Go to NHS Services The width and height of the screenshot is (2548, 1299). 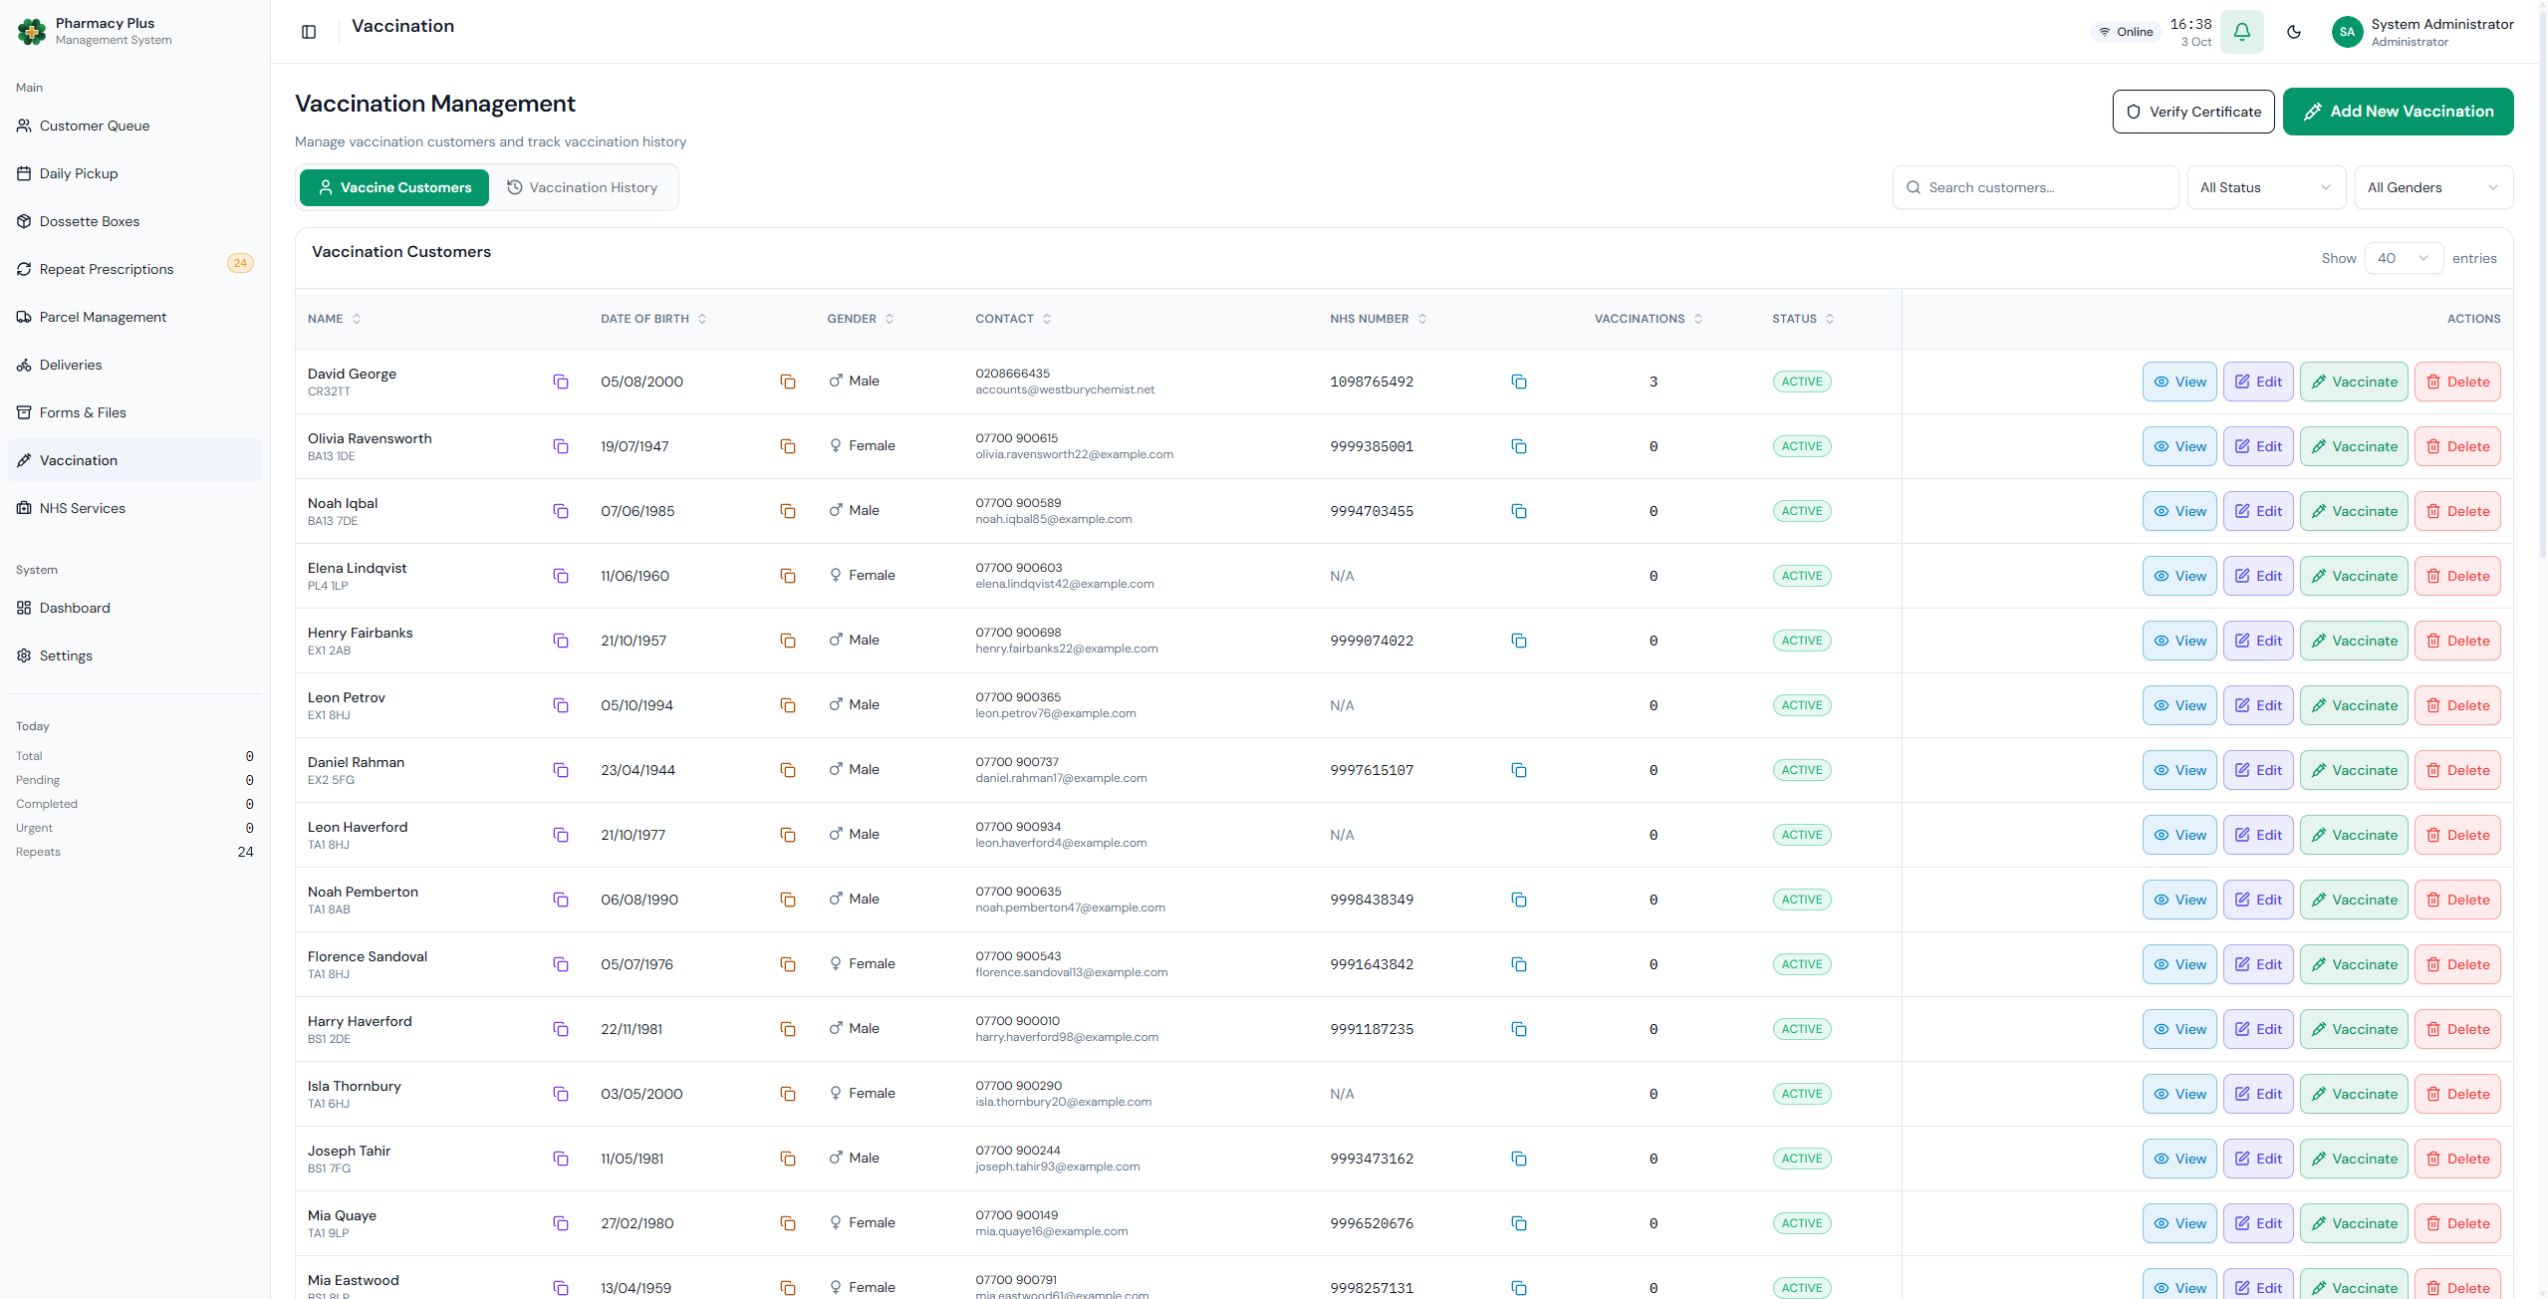135,509
